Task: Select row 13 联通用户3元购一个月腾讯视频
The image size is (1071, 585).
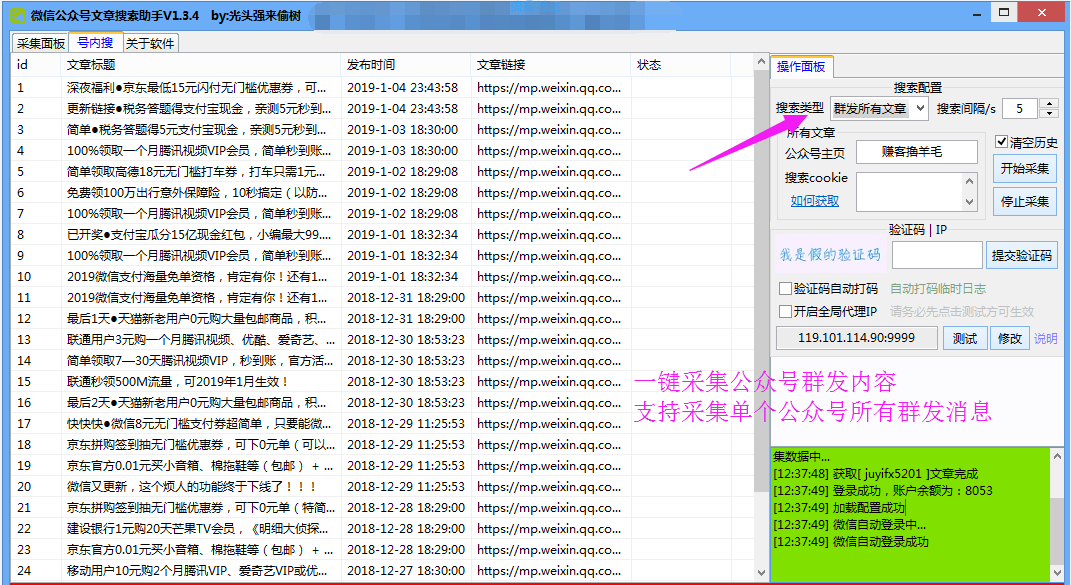Action: click(382, 340)
